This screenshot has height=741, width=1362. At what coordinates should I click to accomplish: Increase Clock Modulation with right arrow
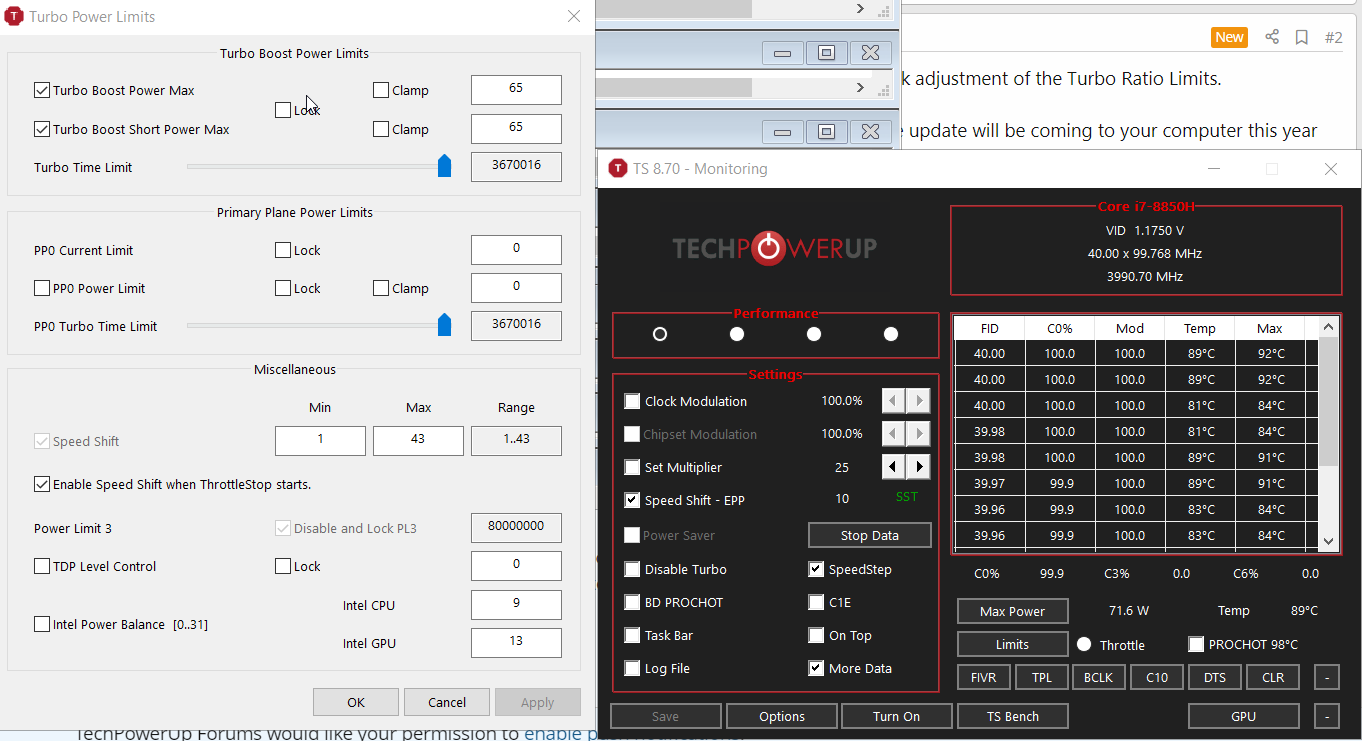(918, 401)
